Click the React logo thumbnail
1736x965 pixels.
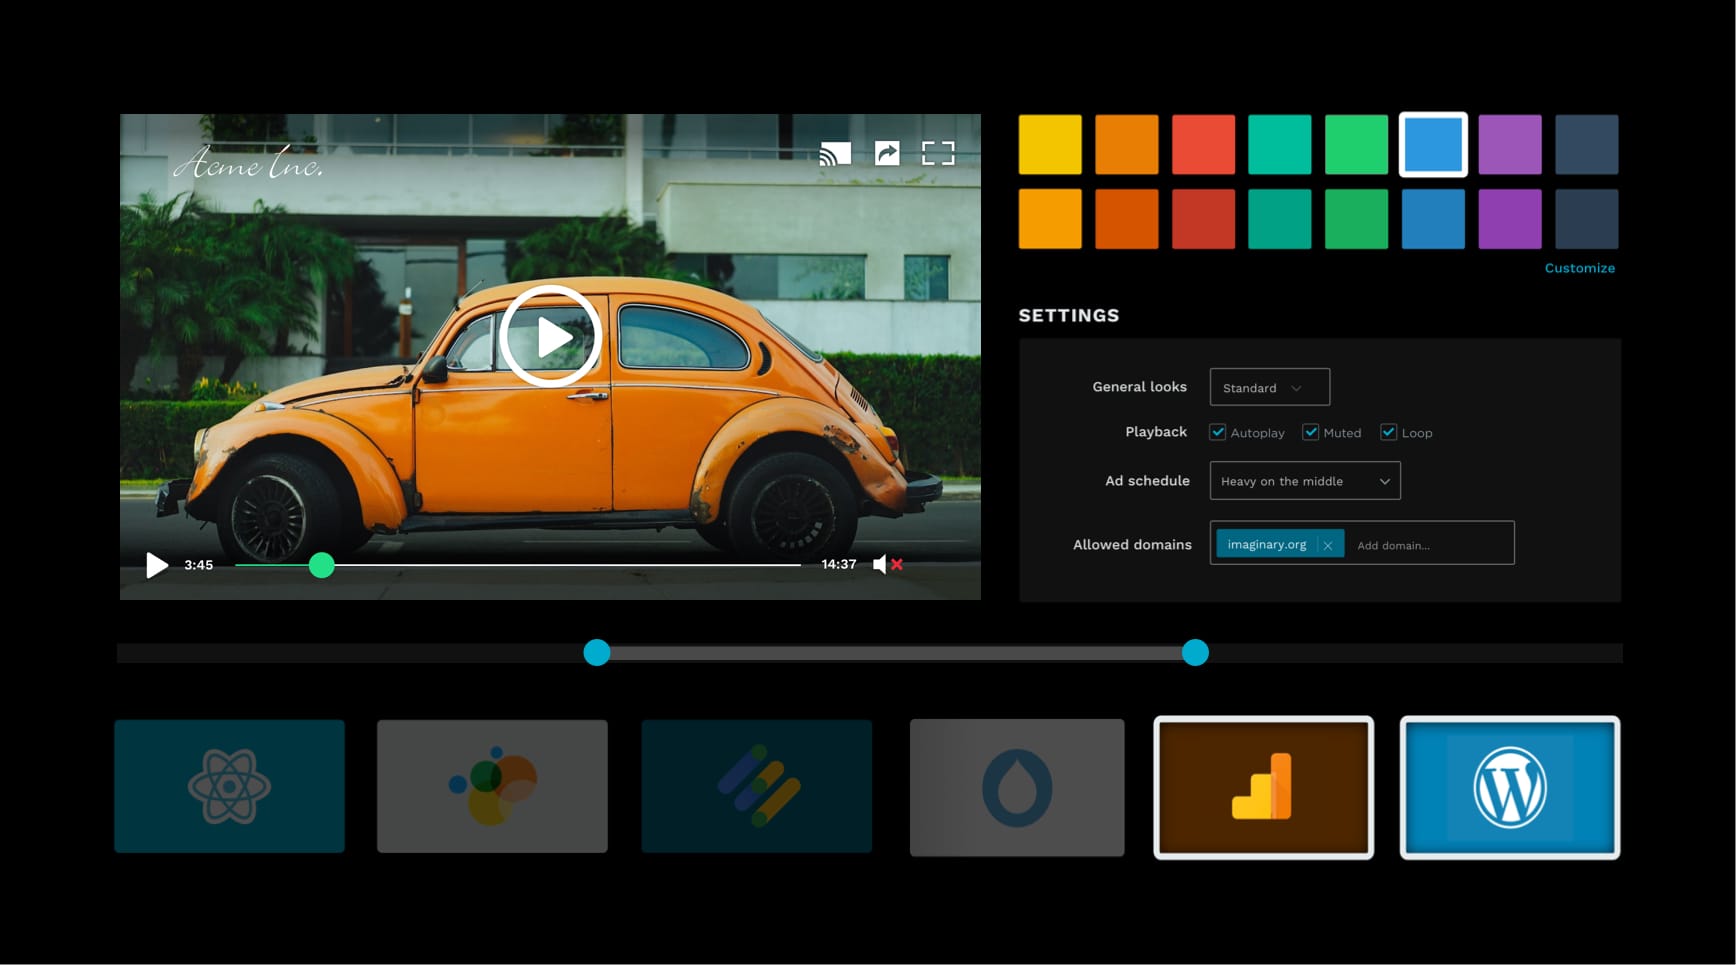[229, 786]
